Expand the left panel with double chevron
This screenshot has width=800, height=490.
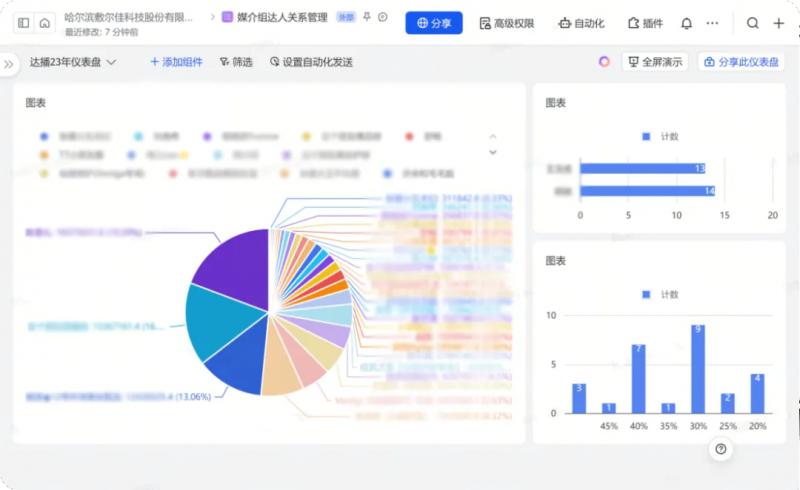(9, 63)
